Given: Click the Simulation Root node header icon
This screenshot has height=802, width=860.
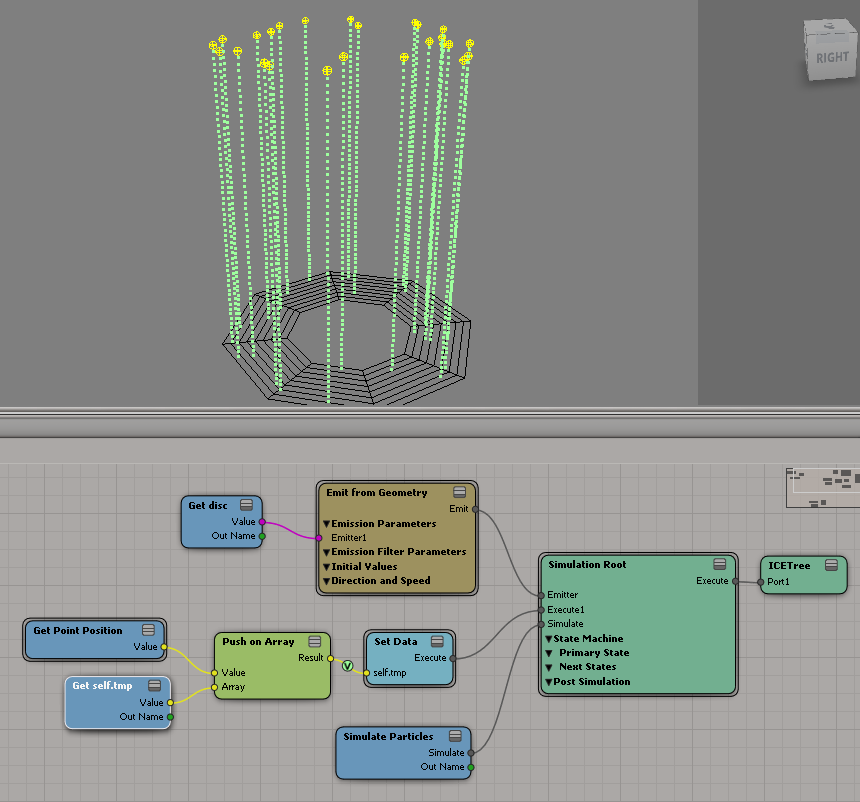Looking at the screenshot, I should (x=720, y=564).
